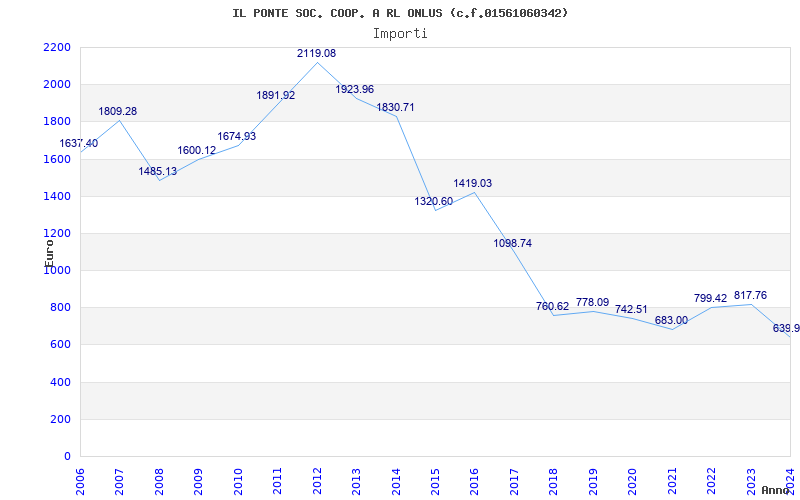
Task: Click the y-axis tick 1400
Action: (x=57, y=196)
